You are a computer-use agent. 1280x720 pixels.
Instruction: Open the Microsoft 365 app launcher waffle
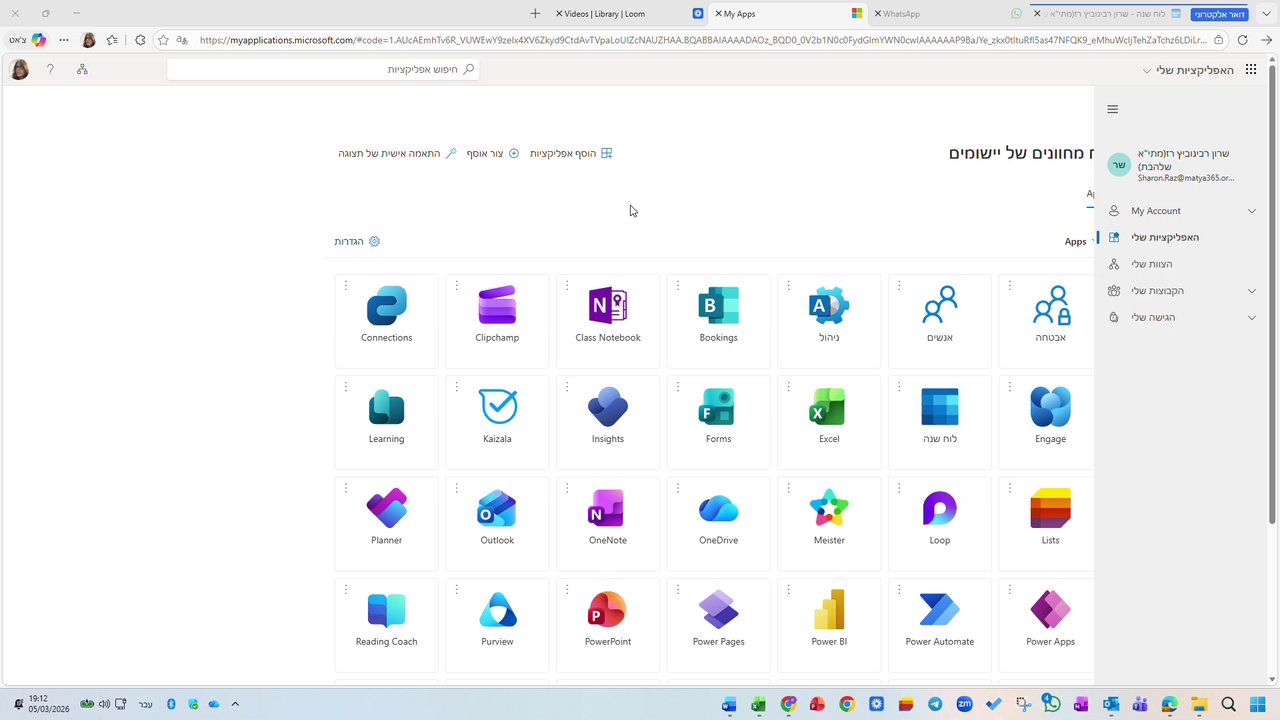point(1251,70)
